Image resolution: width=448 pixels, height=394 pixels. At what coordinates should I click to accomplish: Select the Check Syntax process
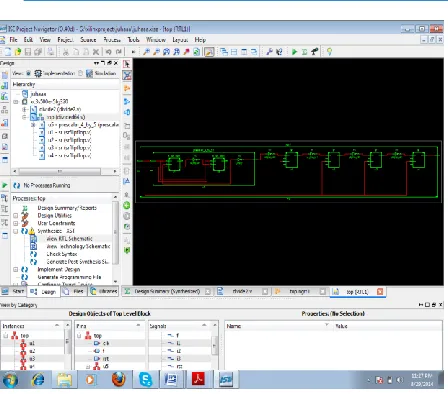pyautogui.click(x=62, y=254)
